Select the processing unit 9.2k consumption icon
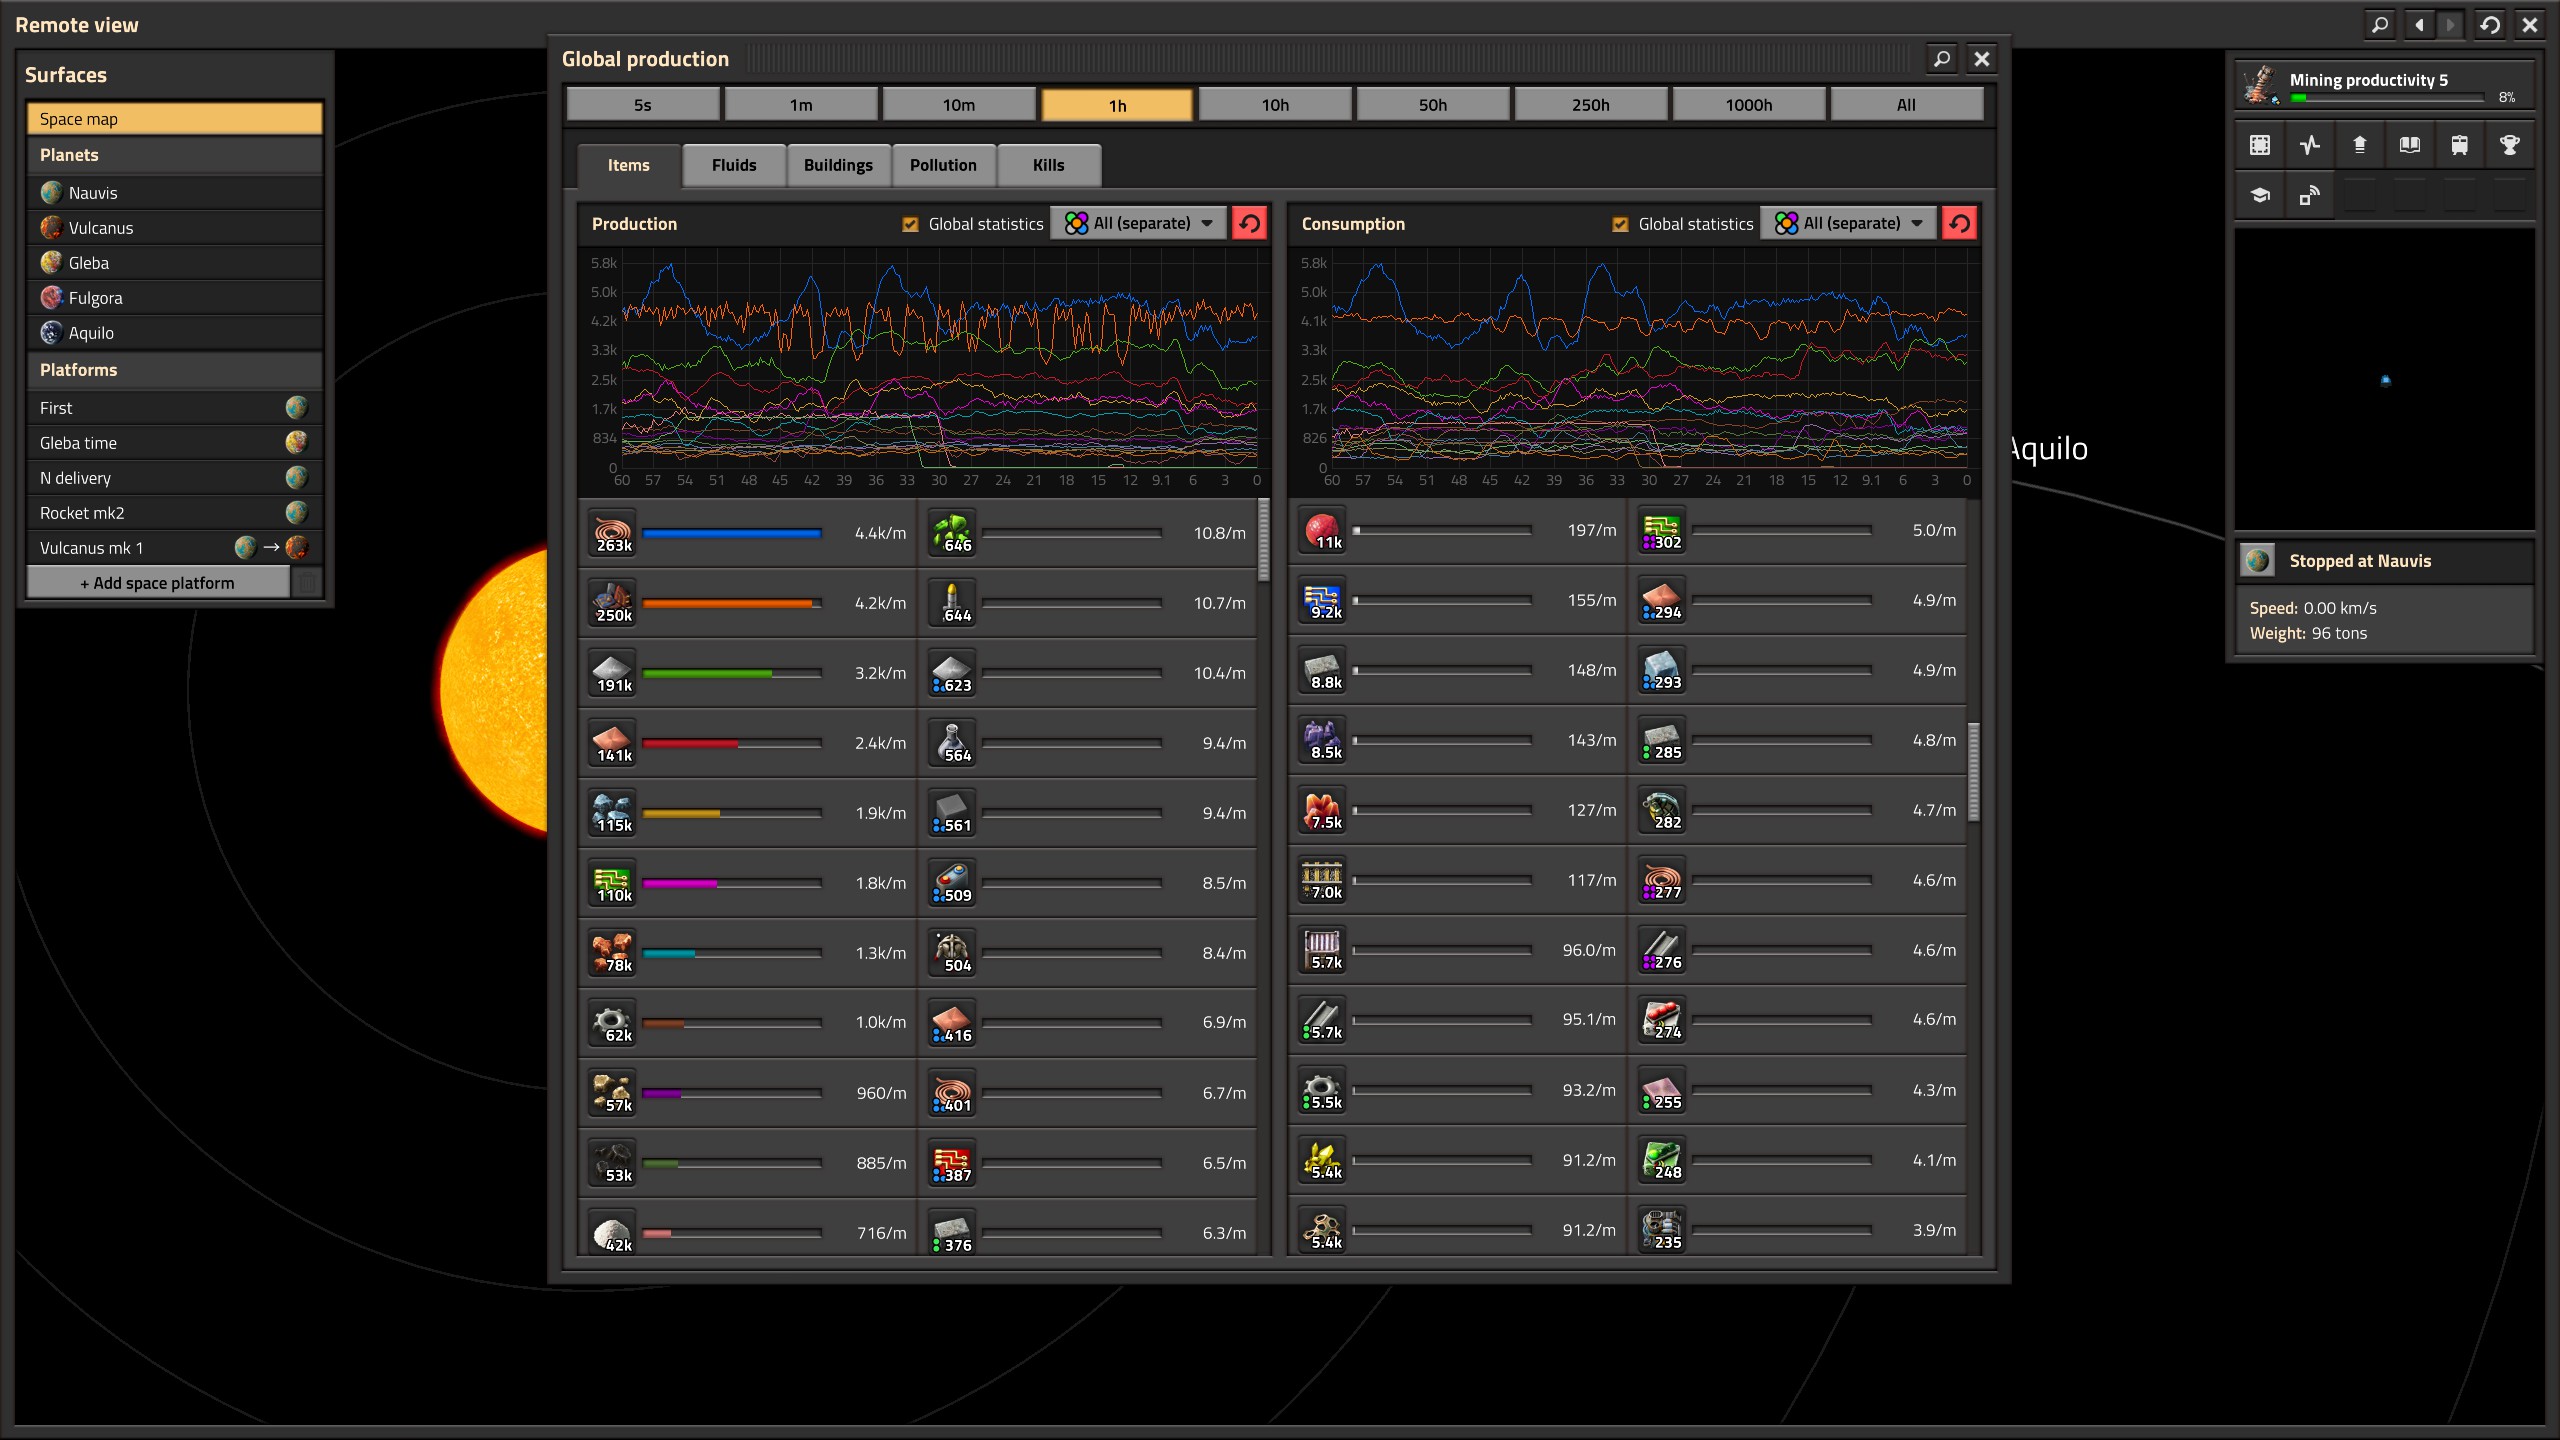The height and width of the screenshot is (1440, 2560). [1322, 600]
